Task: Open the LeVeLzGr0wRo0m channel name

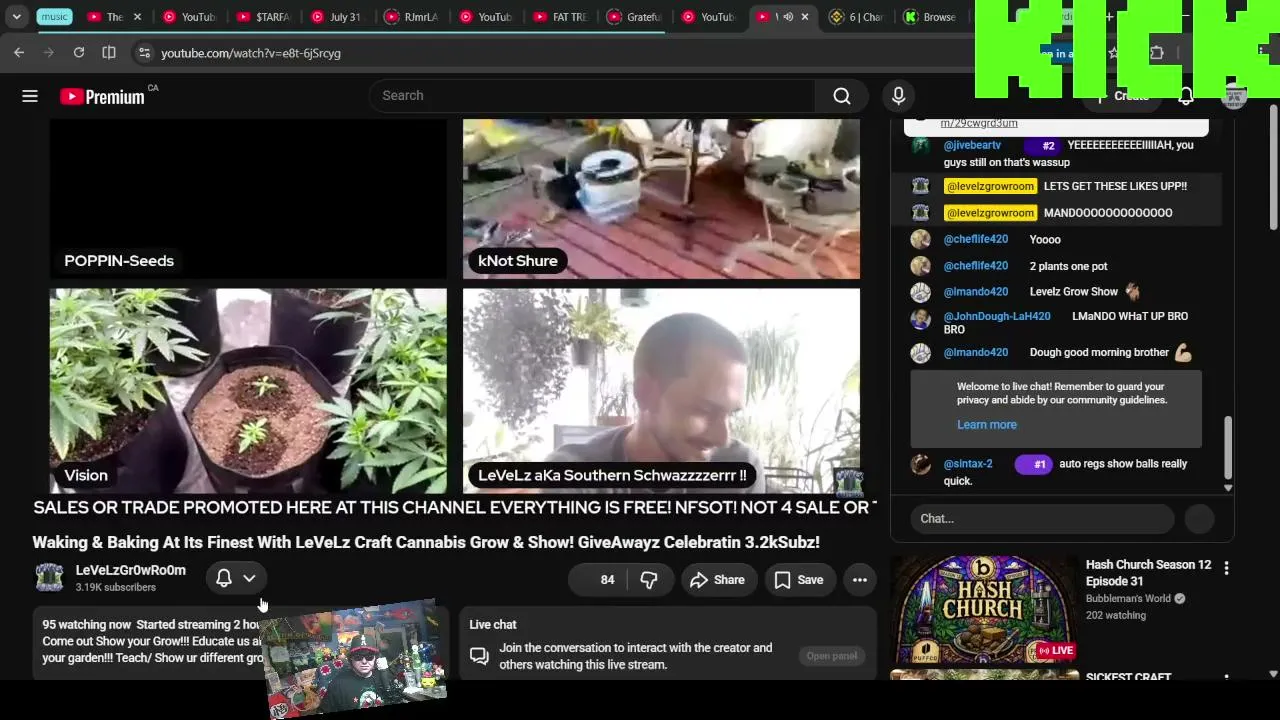Action: coord(131,570)
